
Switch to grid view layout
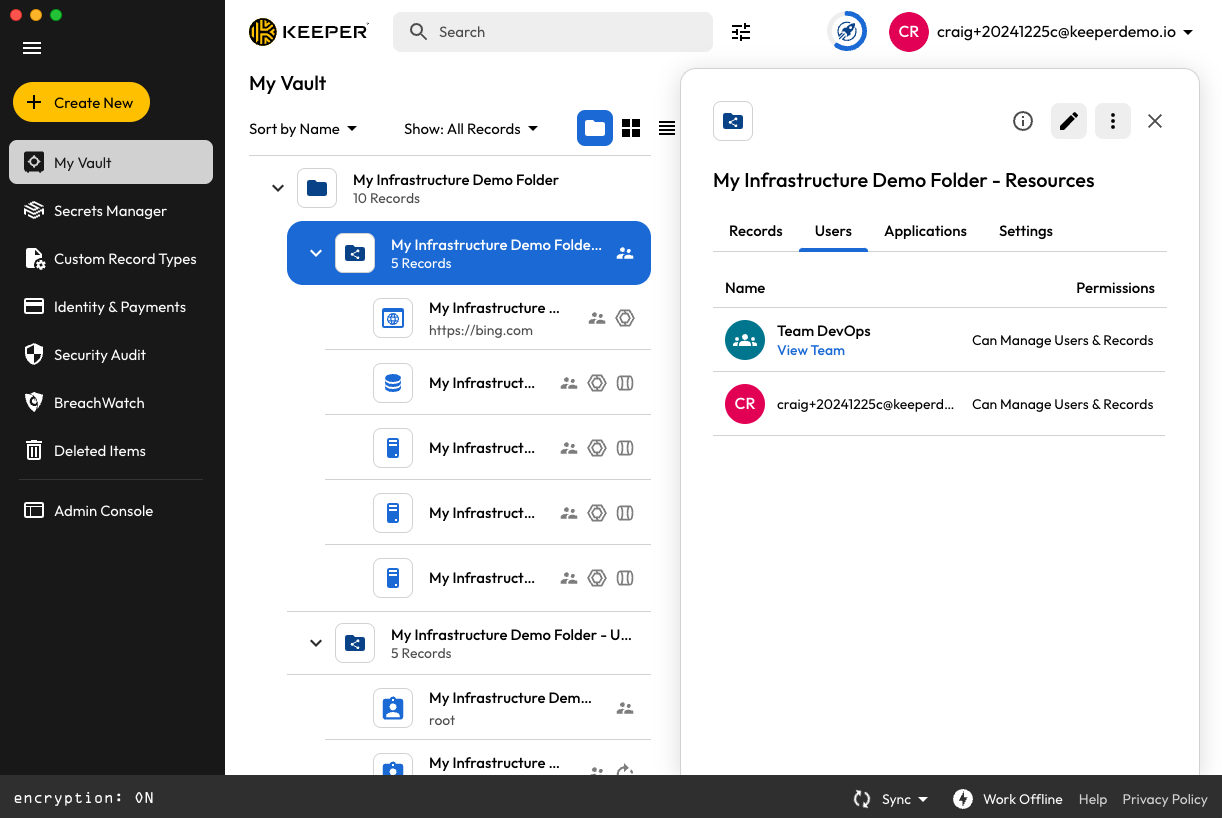coord(631,128)
